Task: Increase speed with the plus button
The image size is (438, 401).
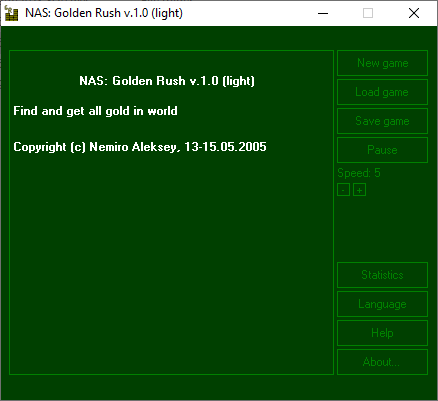Action: point(359,190)
